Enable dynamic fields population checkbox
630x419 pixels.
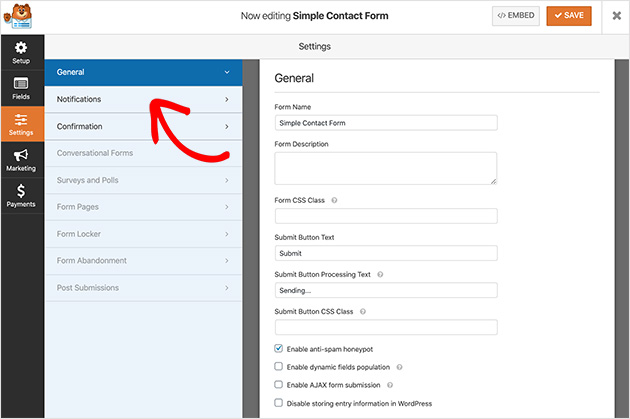click(279, 367)
